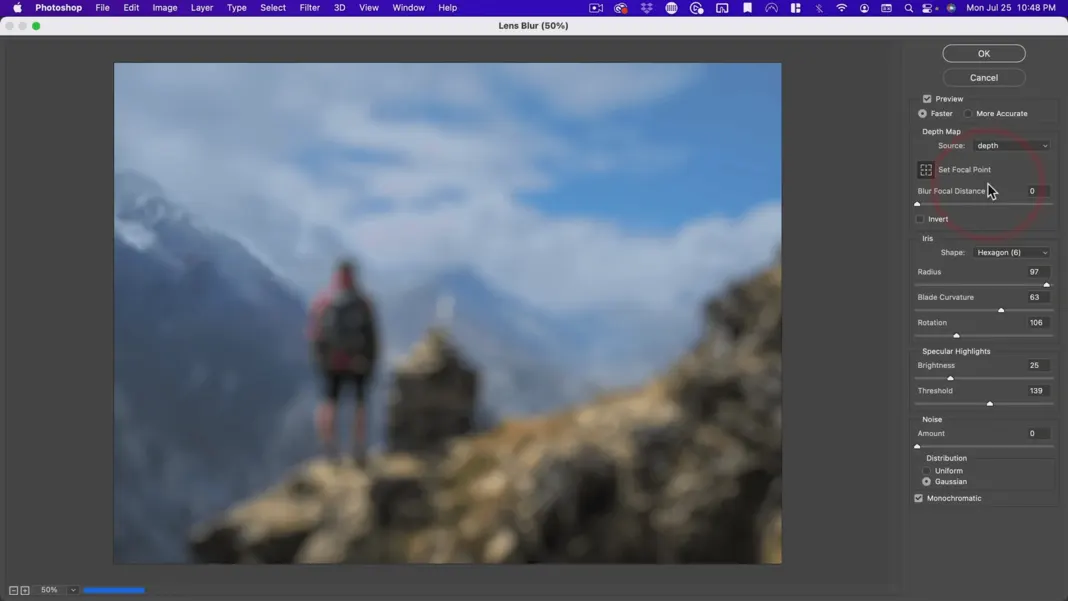Screen dimensions: 1068x601
Task: Click the Siri icon
Action: 951,7
